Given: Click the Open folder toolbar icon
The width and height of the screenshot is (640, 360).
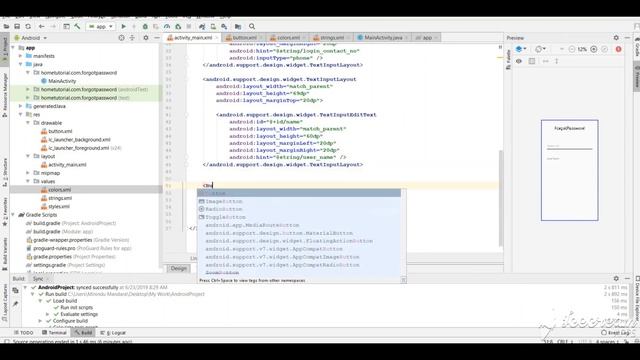Looking at the screenshot, I should point(6,27).
